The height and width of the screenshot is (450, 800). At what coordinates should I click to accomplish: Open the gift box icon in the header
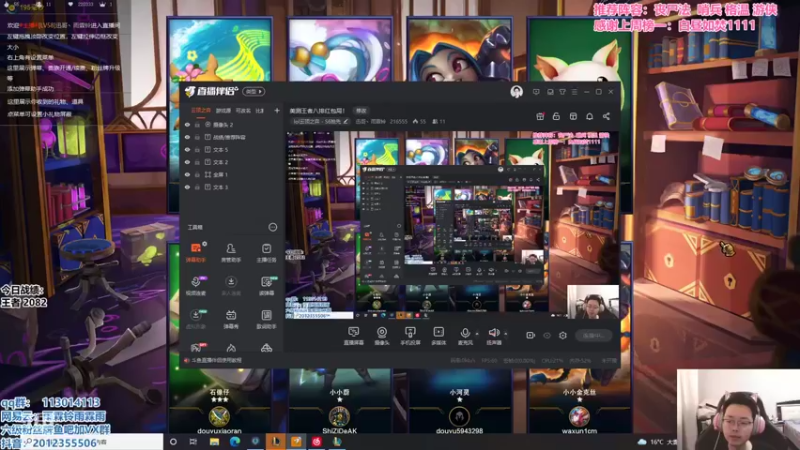[x=540, y=116]
